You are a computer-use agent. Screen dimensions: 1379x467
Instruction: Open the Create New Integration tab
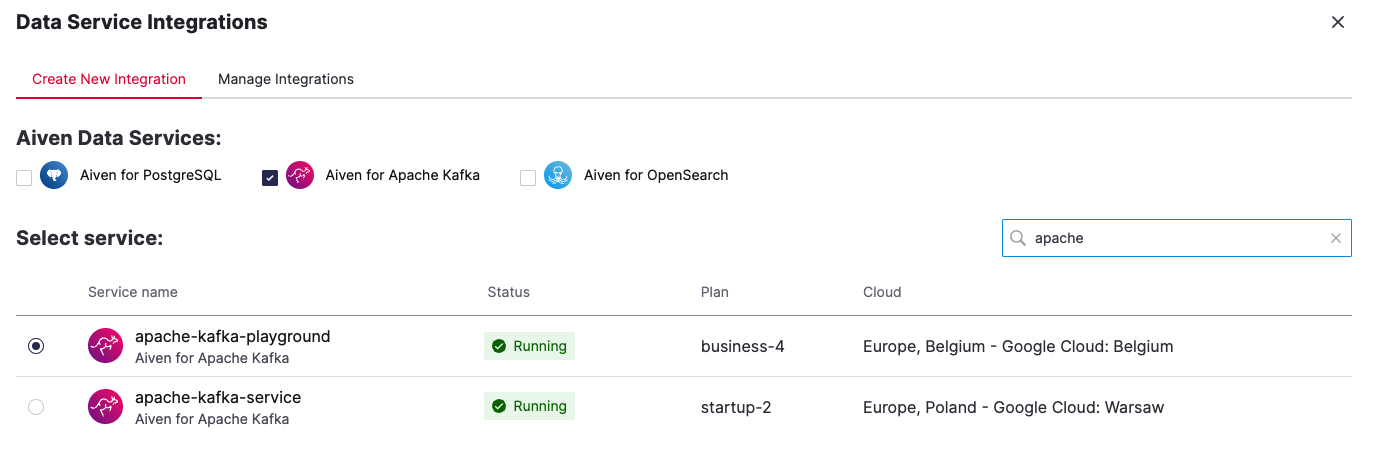pyautogui.click(x=108, y=79)
